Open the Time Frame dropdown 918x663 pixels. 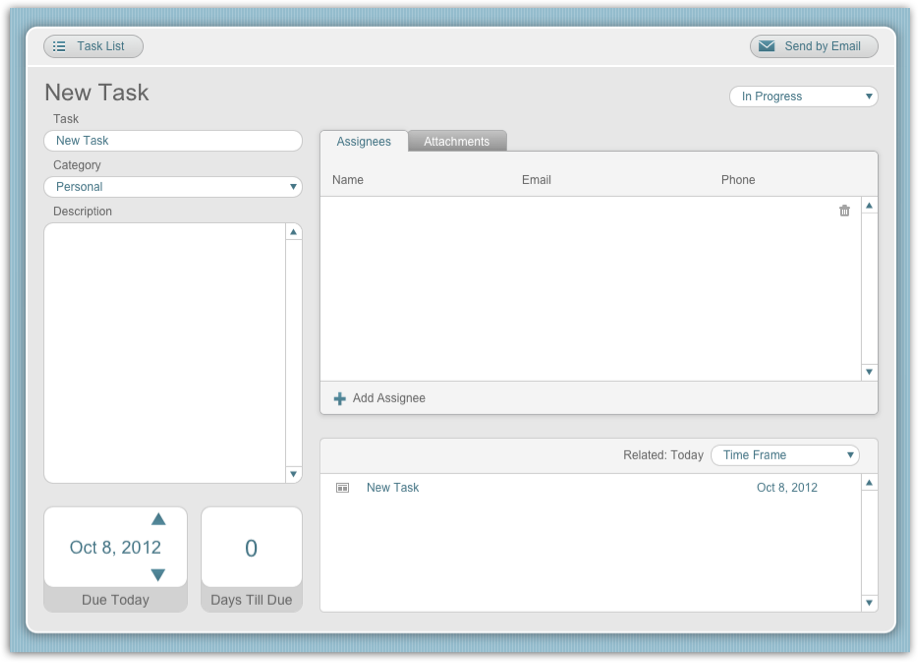784,454
